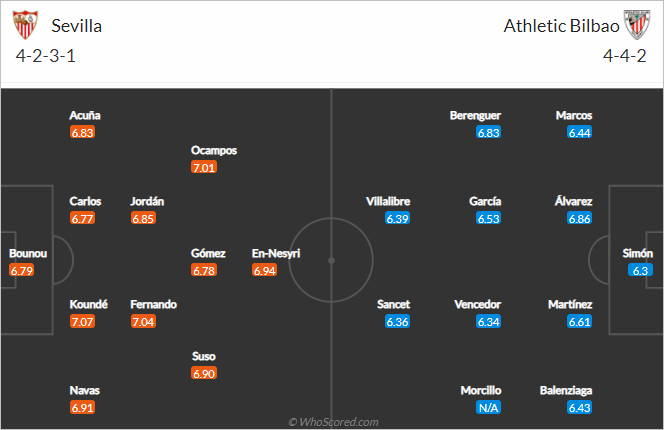Select En-Nesyri's 6.94 rating badge

coord(265,270)
